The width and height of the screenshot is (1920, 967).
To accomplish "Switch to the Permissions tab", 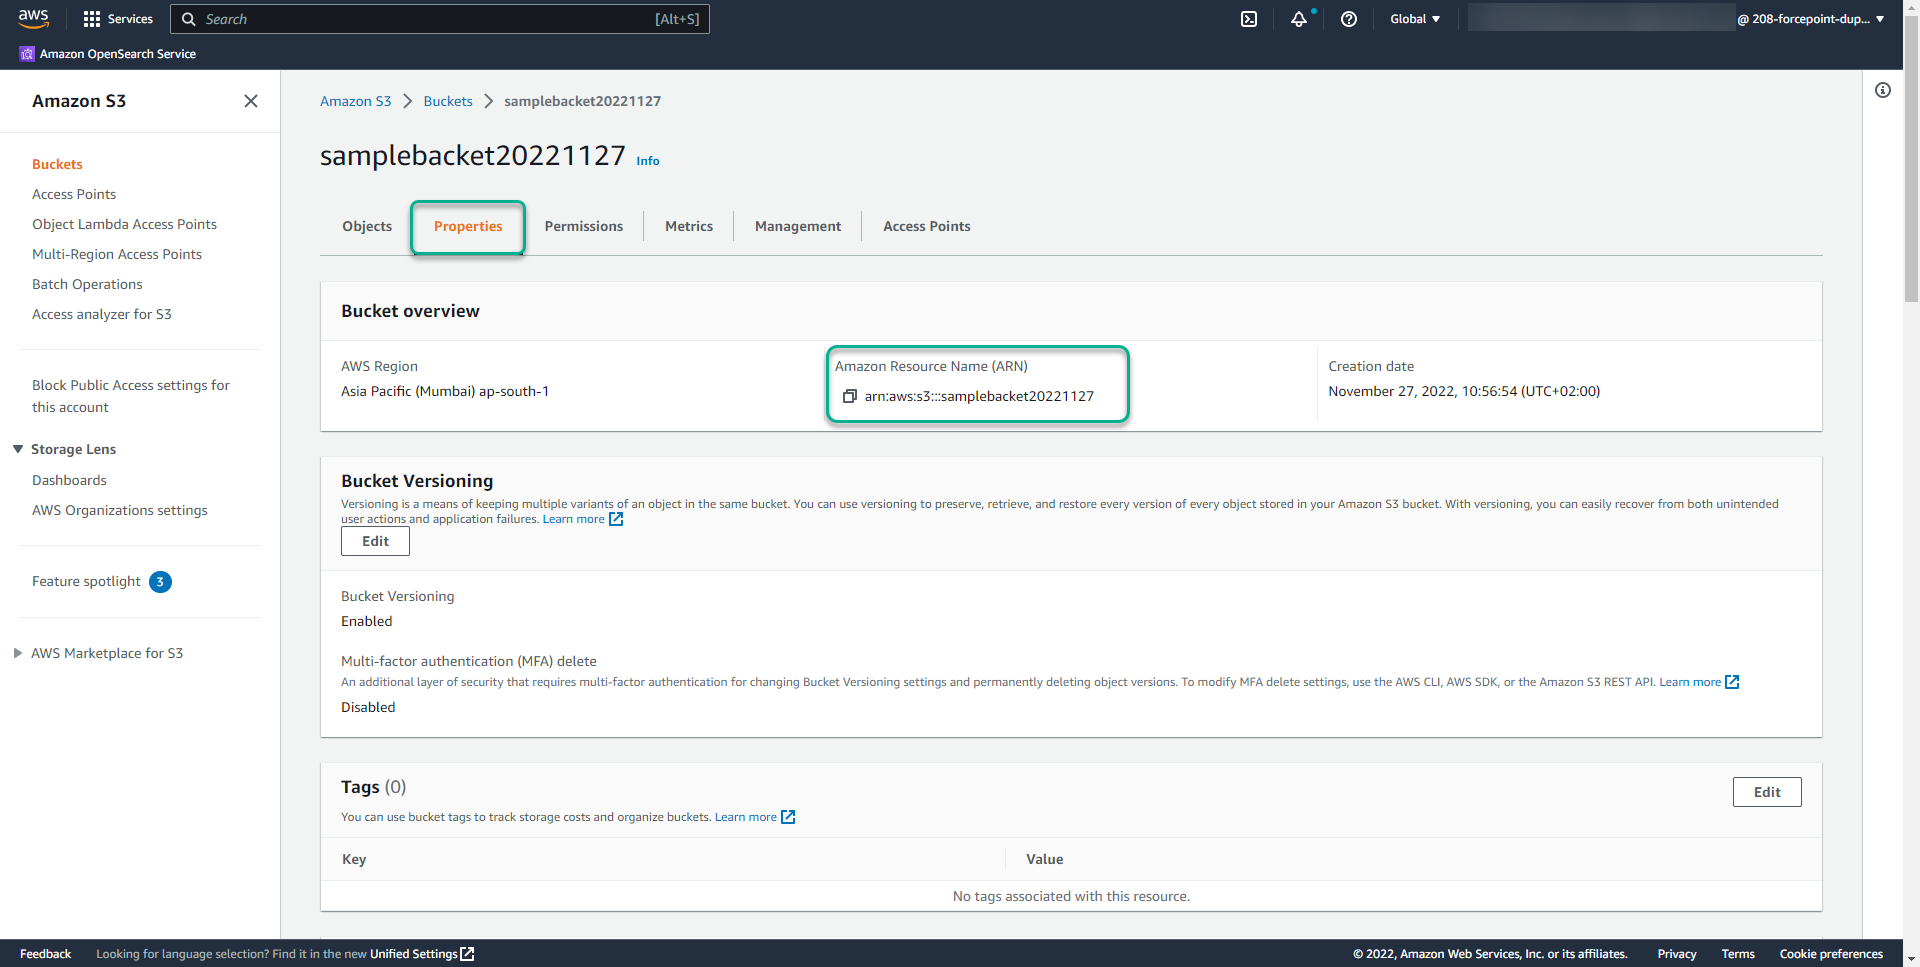I will [x=583, y=226].
